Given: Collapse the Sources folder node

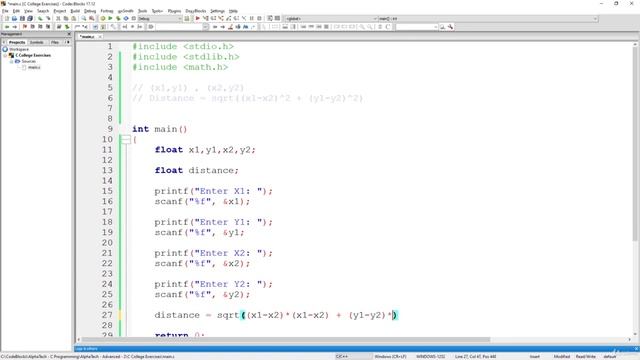Looking at the screenshot, I should 11,61.
